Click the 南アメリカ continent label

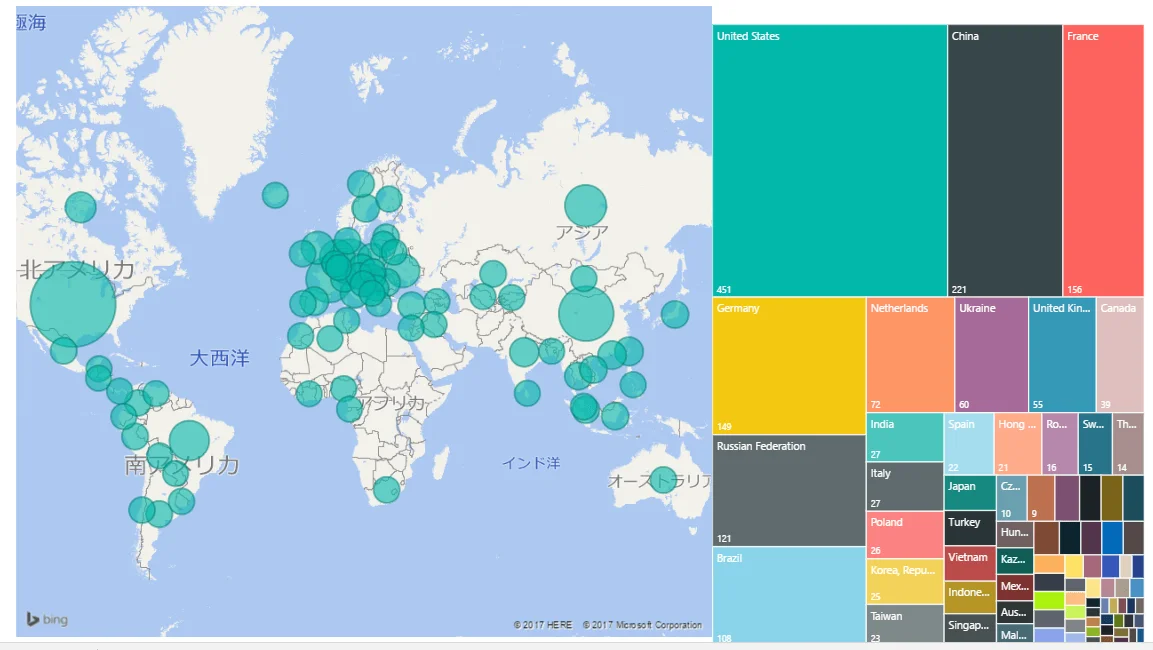coord(182,465)
